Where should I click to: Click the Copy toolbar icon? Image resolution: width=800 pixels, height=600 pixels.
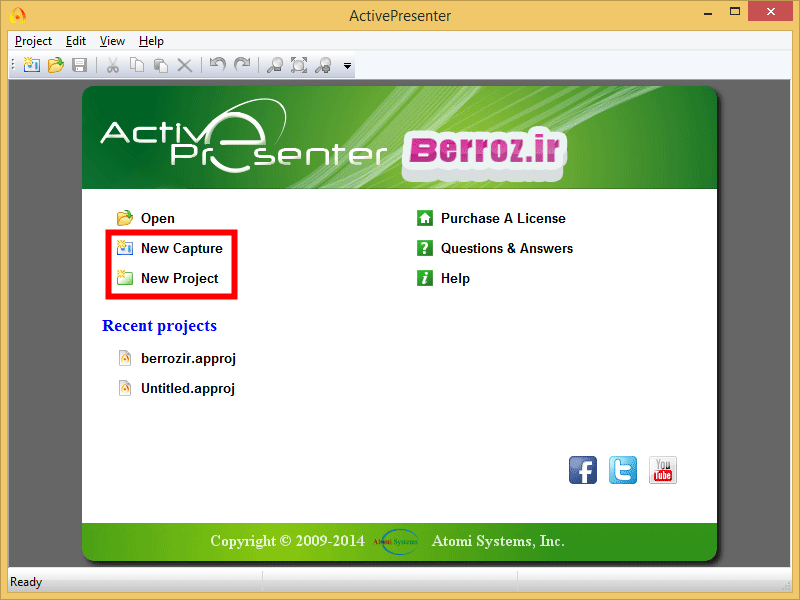click(137, 65)
